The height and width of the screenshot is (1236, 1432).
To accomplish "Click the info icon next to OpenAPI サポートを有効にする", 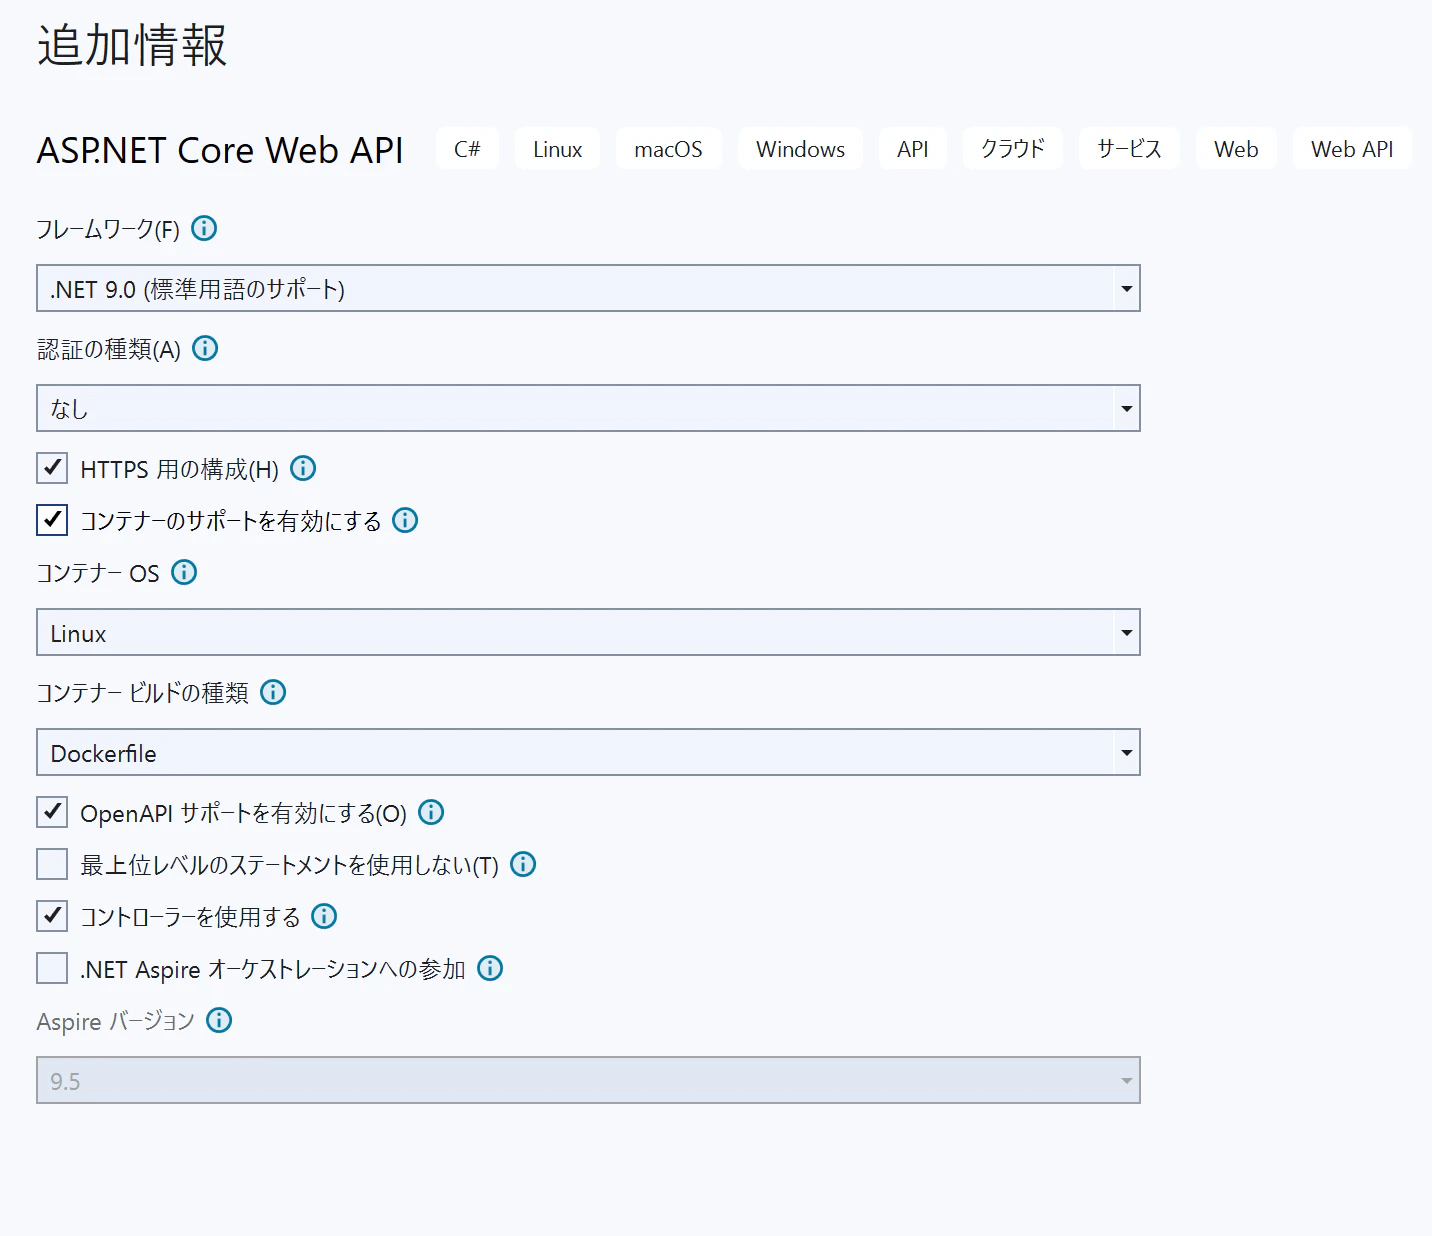I will [x=431, y=812].
